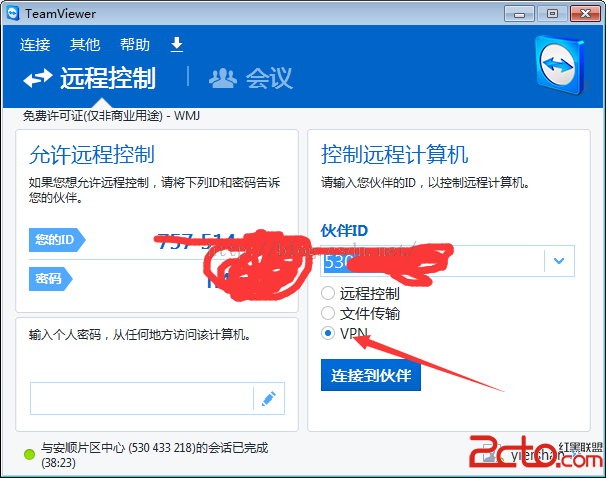
Task: Select the 远程控制 radio option
Action: (x=328, y=293)
